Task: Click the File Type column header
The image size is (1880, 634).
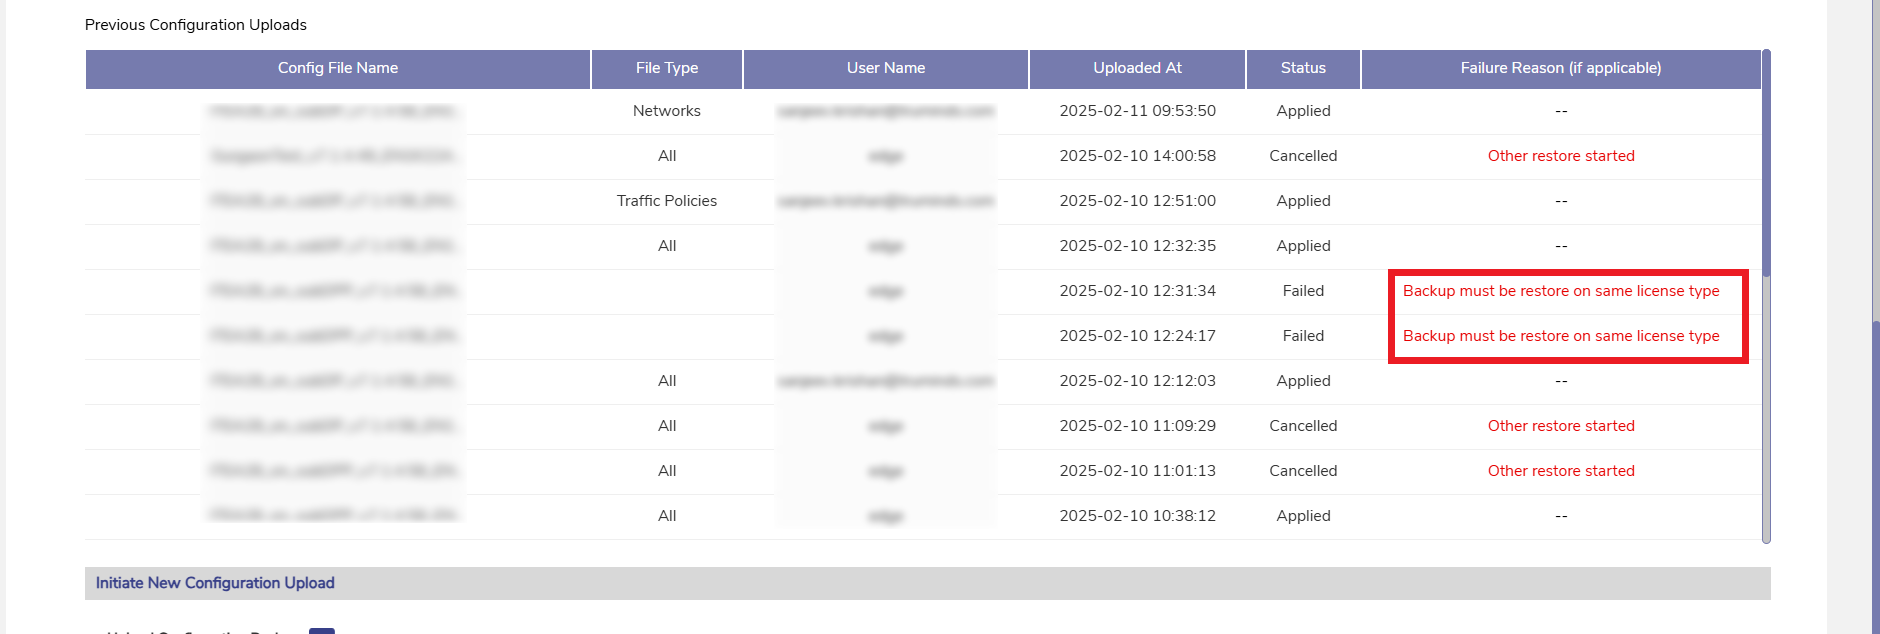Action: [x=667, y=68]
